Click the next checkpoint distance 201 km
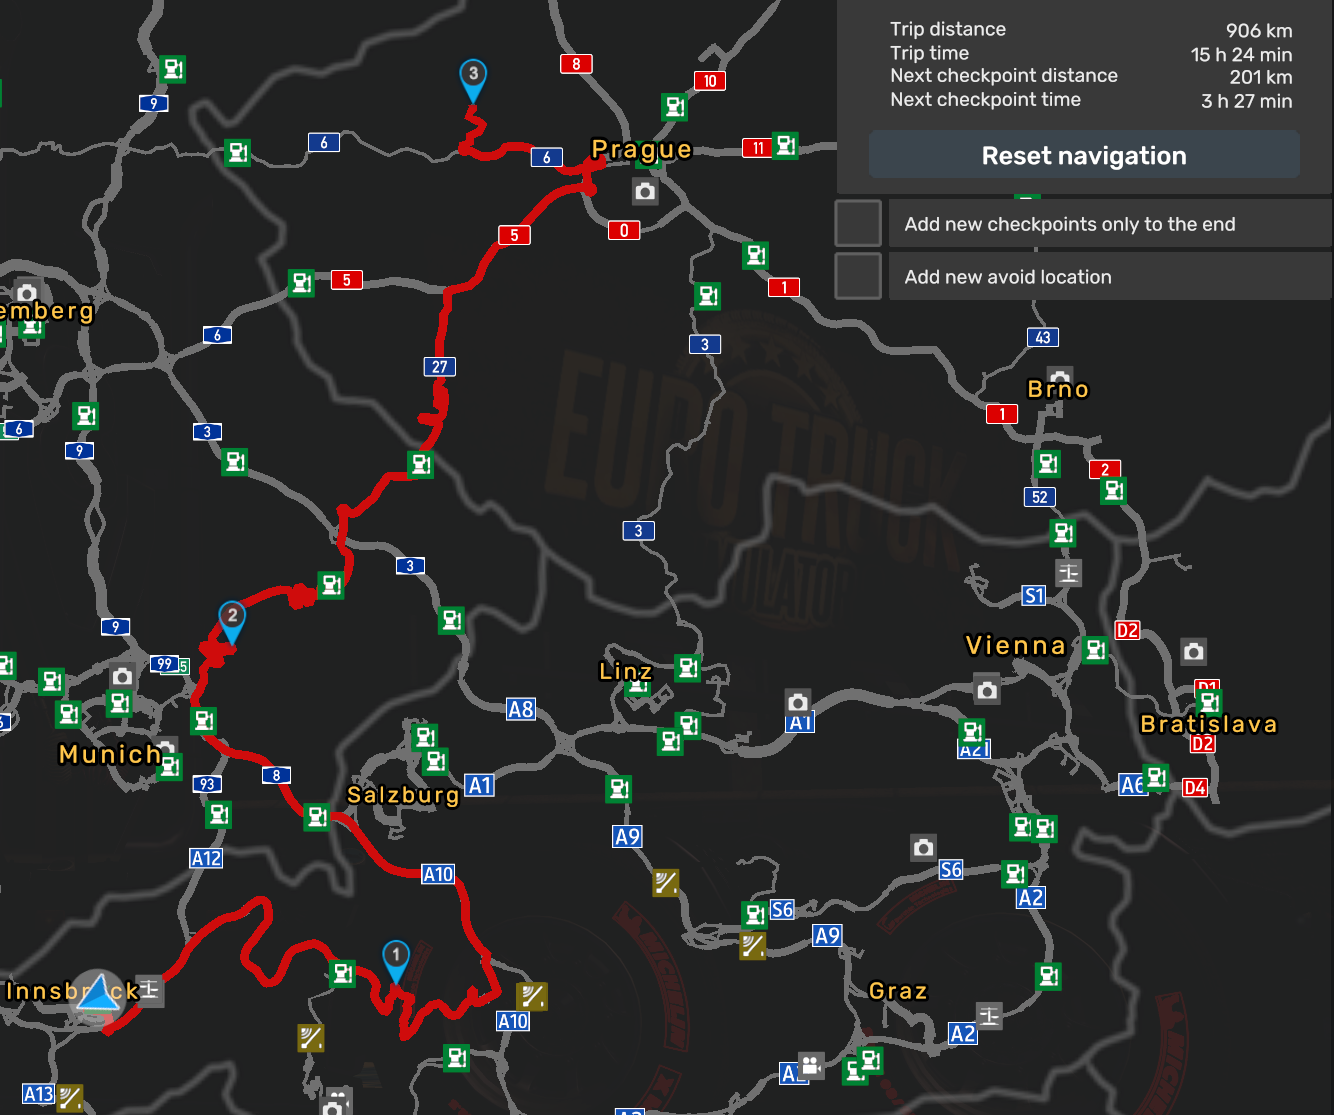 tap(1261, 77)
